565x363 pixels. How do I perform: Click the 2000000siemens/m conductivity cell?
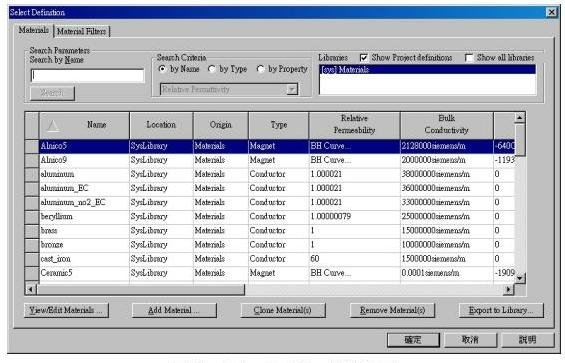[447, 160]
